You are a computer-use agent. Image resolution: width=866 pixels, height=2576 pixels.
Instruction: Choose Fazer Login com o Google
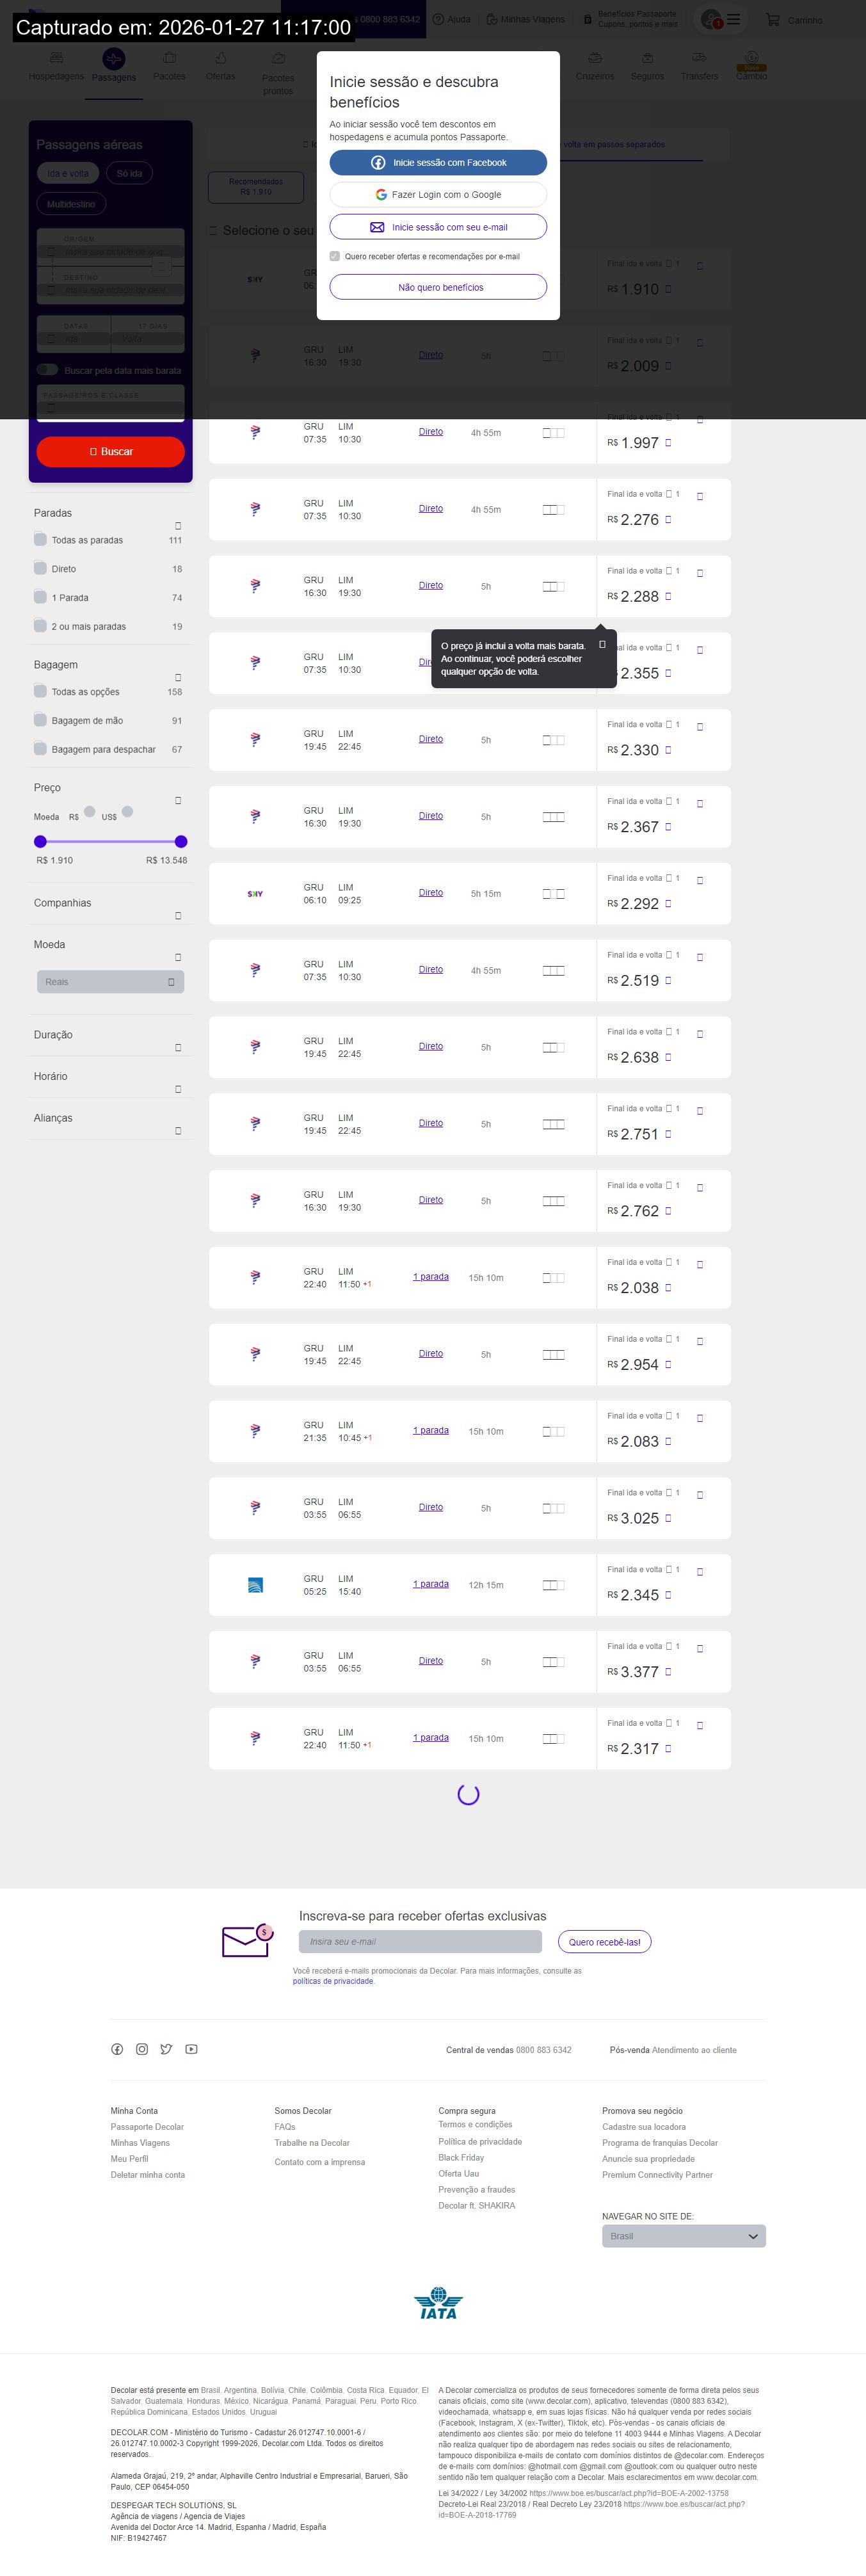tap(438, 195)
